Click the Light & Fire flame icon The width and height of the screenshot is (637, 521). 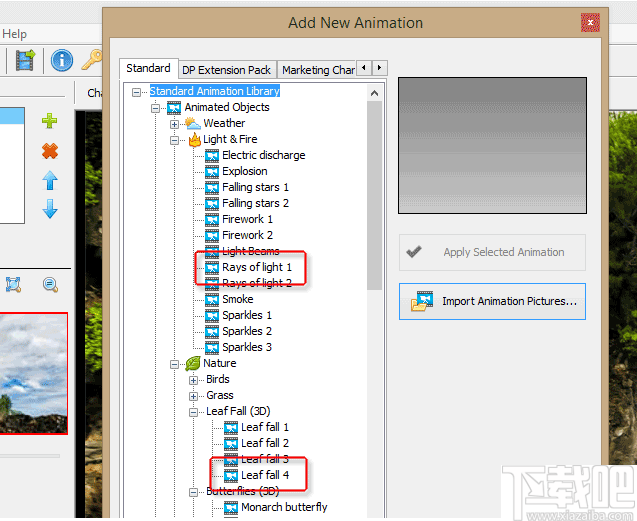pos(195,139)
